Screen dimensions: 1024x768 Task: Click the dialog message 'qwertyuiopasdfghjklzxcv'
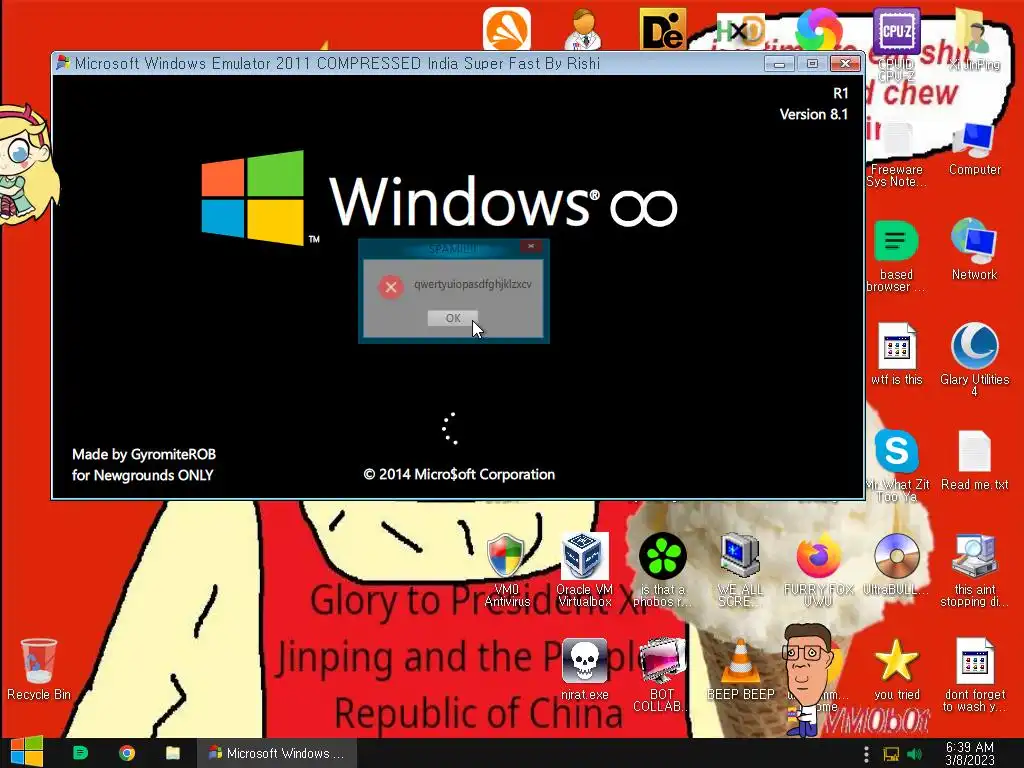tap(473, 285)
